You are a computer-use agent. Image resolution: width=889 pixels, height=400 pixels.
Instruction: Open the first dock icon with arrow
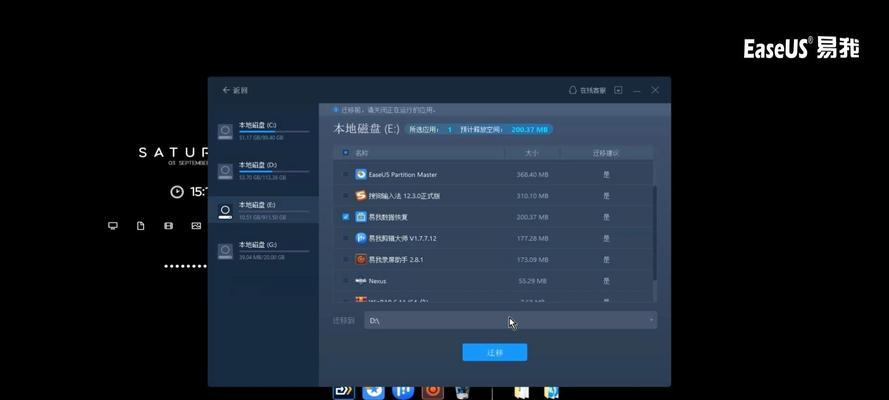click(343, 392)
